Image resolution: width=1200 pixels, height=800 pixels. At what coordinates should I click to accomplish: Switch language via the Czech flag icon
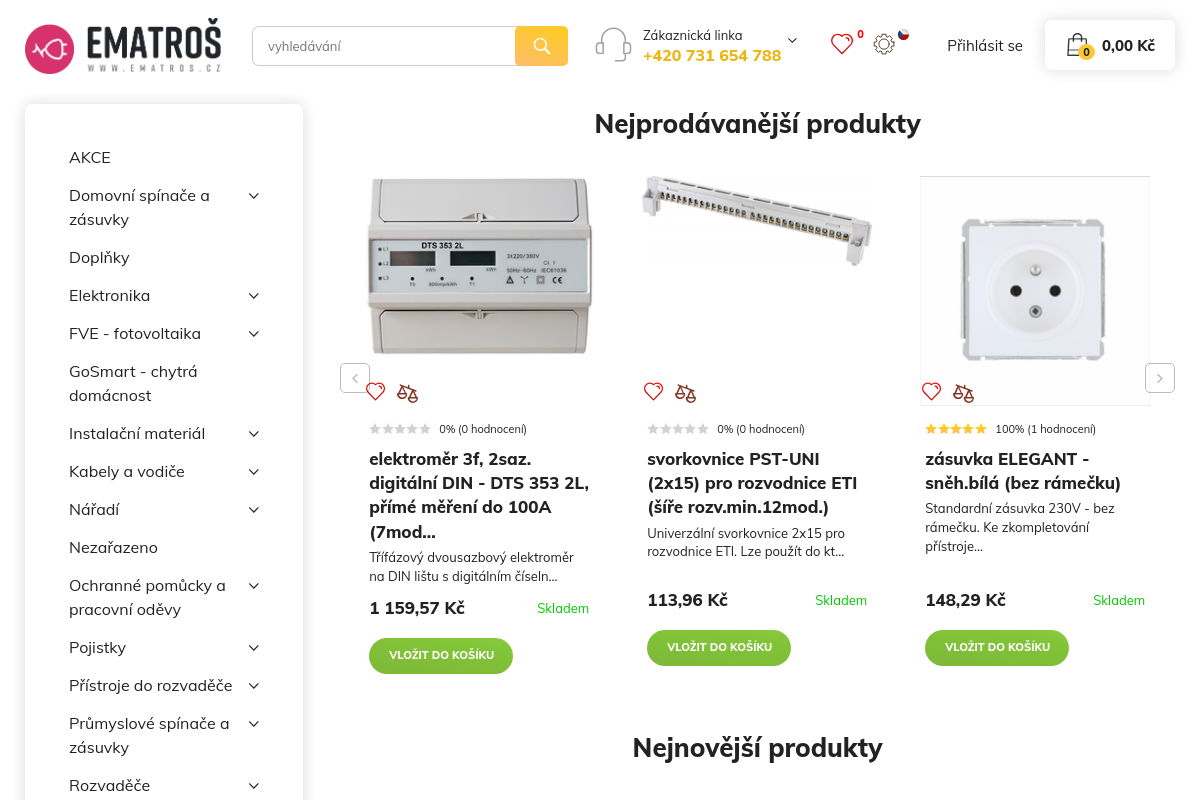[903, 33]
